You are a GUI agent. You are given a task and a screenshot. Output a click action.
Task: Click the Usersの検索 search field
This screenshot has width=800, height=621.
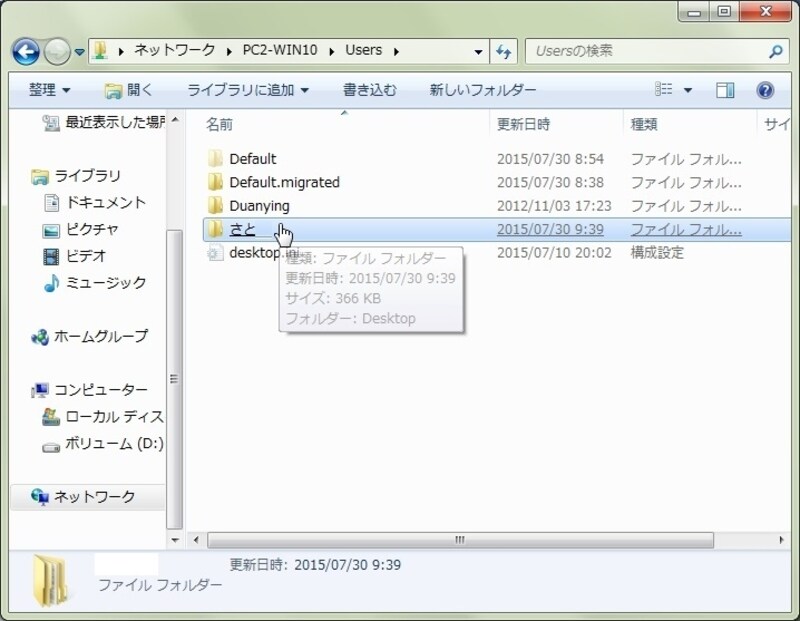[x=645, y=51]
